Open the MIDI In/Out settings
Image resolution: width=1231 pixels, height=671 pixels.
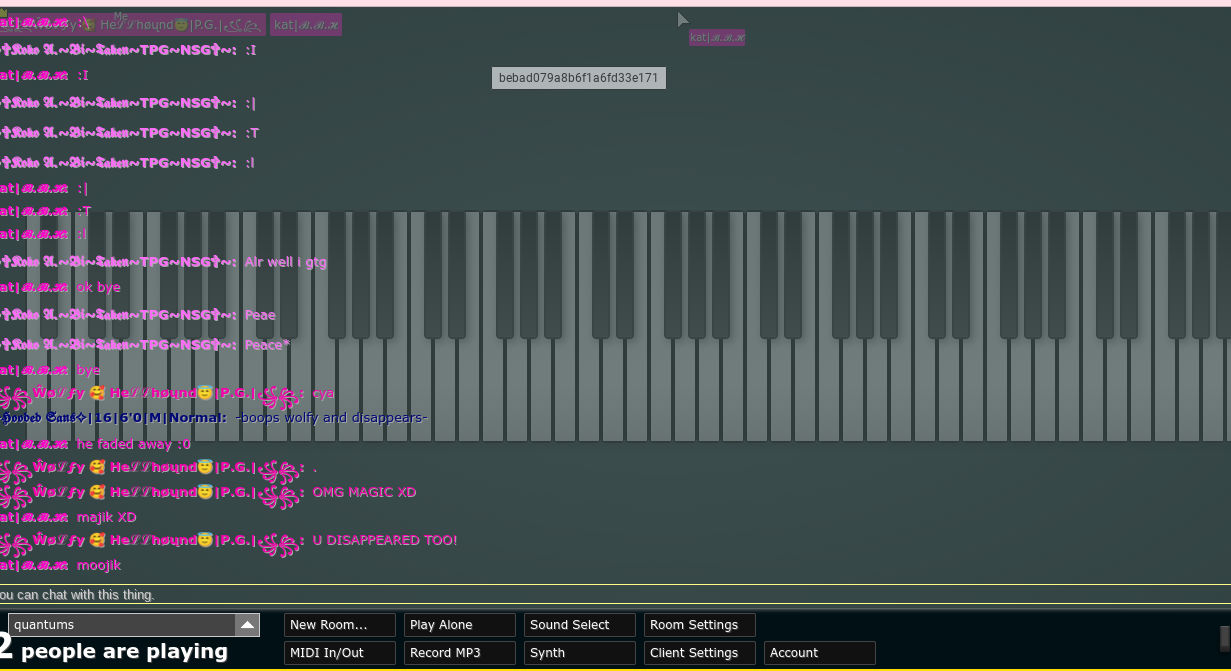(x=340, y=653)
